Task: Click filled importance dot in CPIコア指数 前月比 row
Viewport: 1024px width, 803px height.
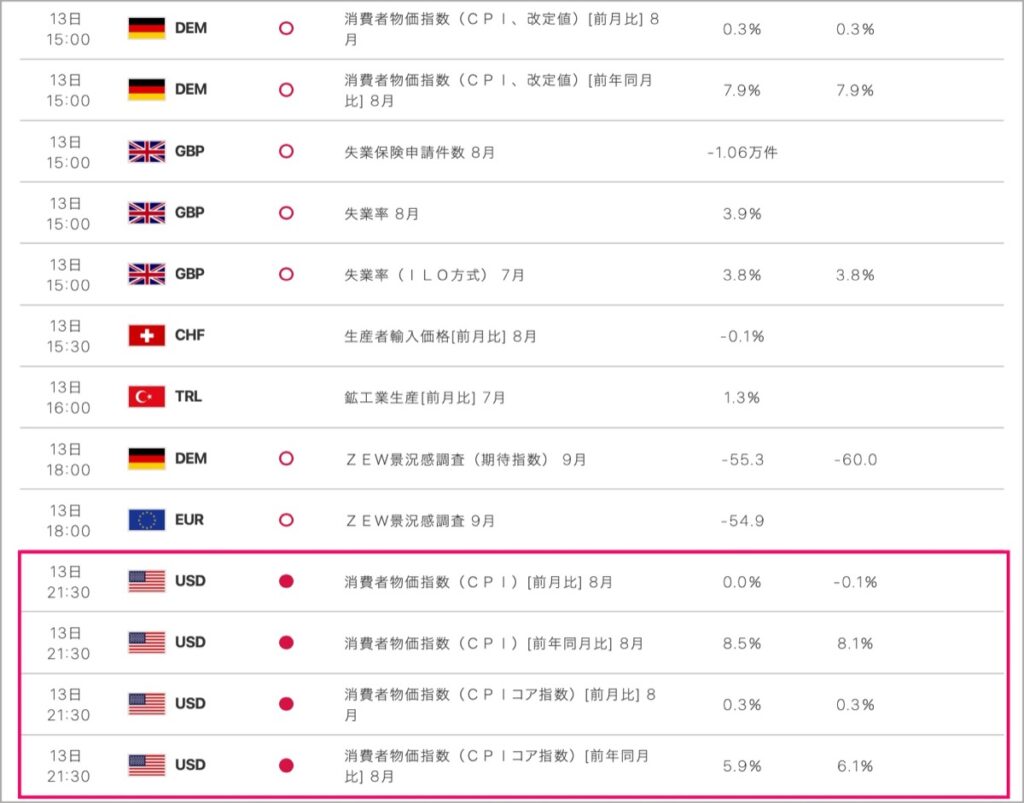Action: (286, 704)
